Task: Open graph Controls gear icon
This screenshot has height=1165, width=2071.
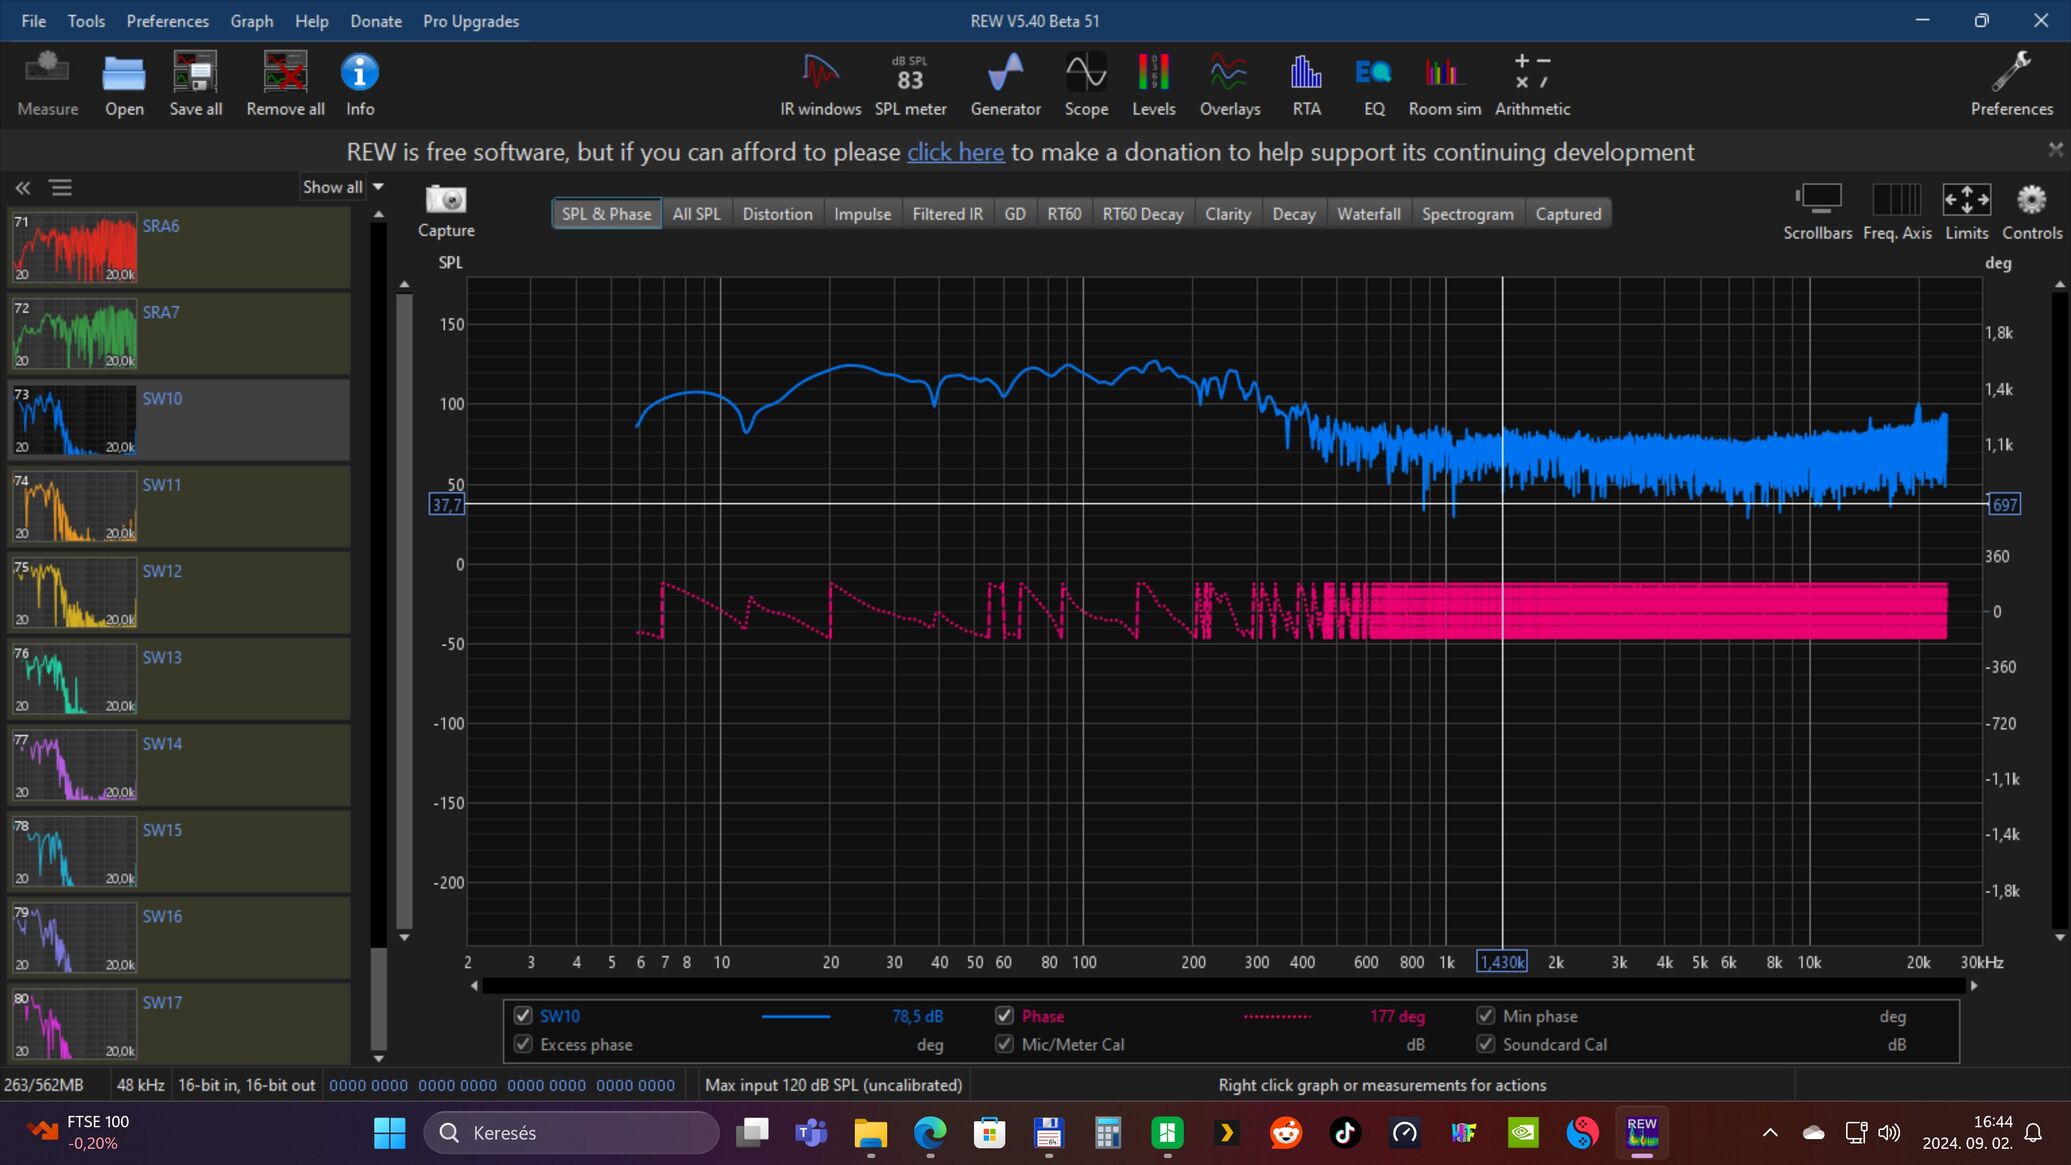Action: click(2031, 211)
